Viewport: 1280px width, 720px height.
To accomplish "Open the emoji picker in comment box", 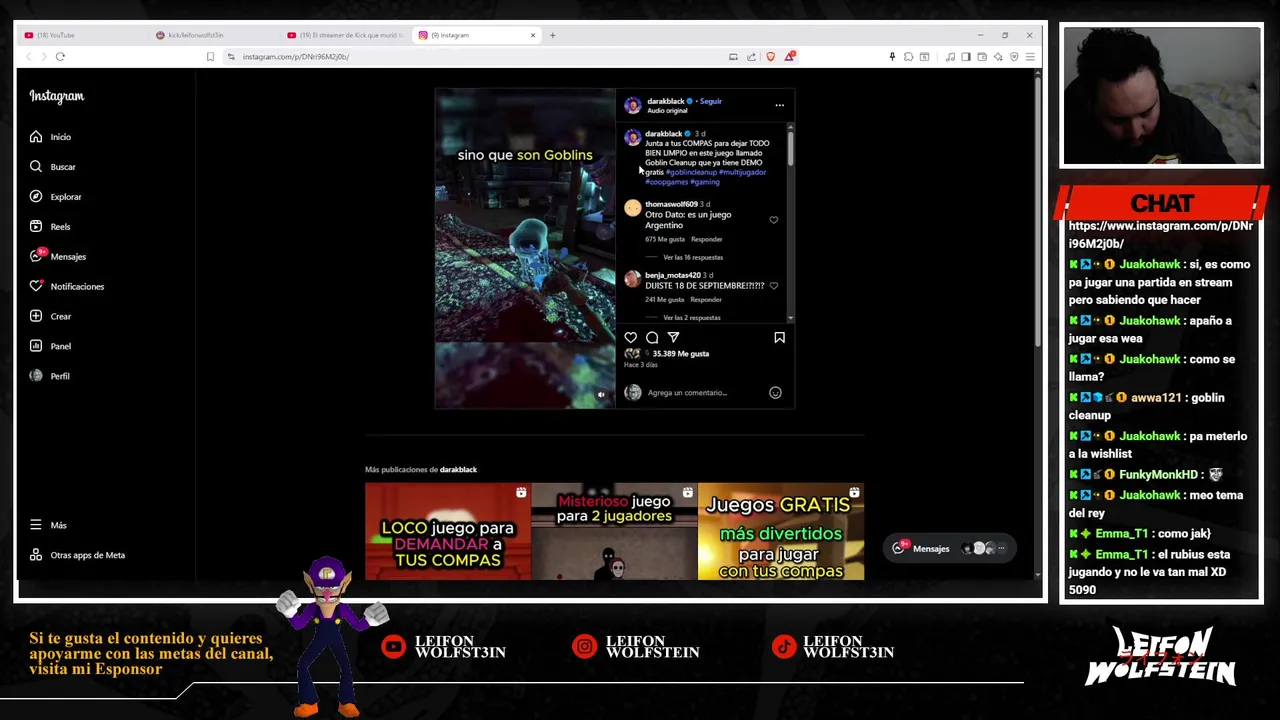I will (775, 393).
